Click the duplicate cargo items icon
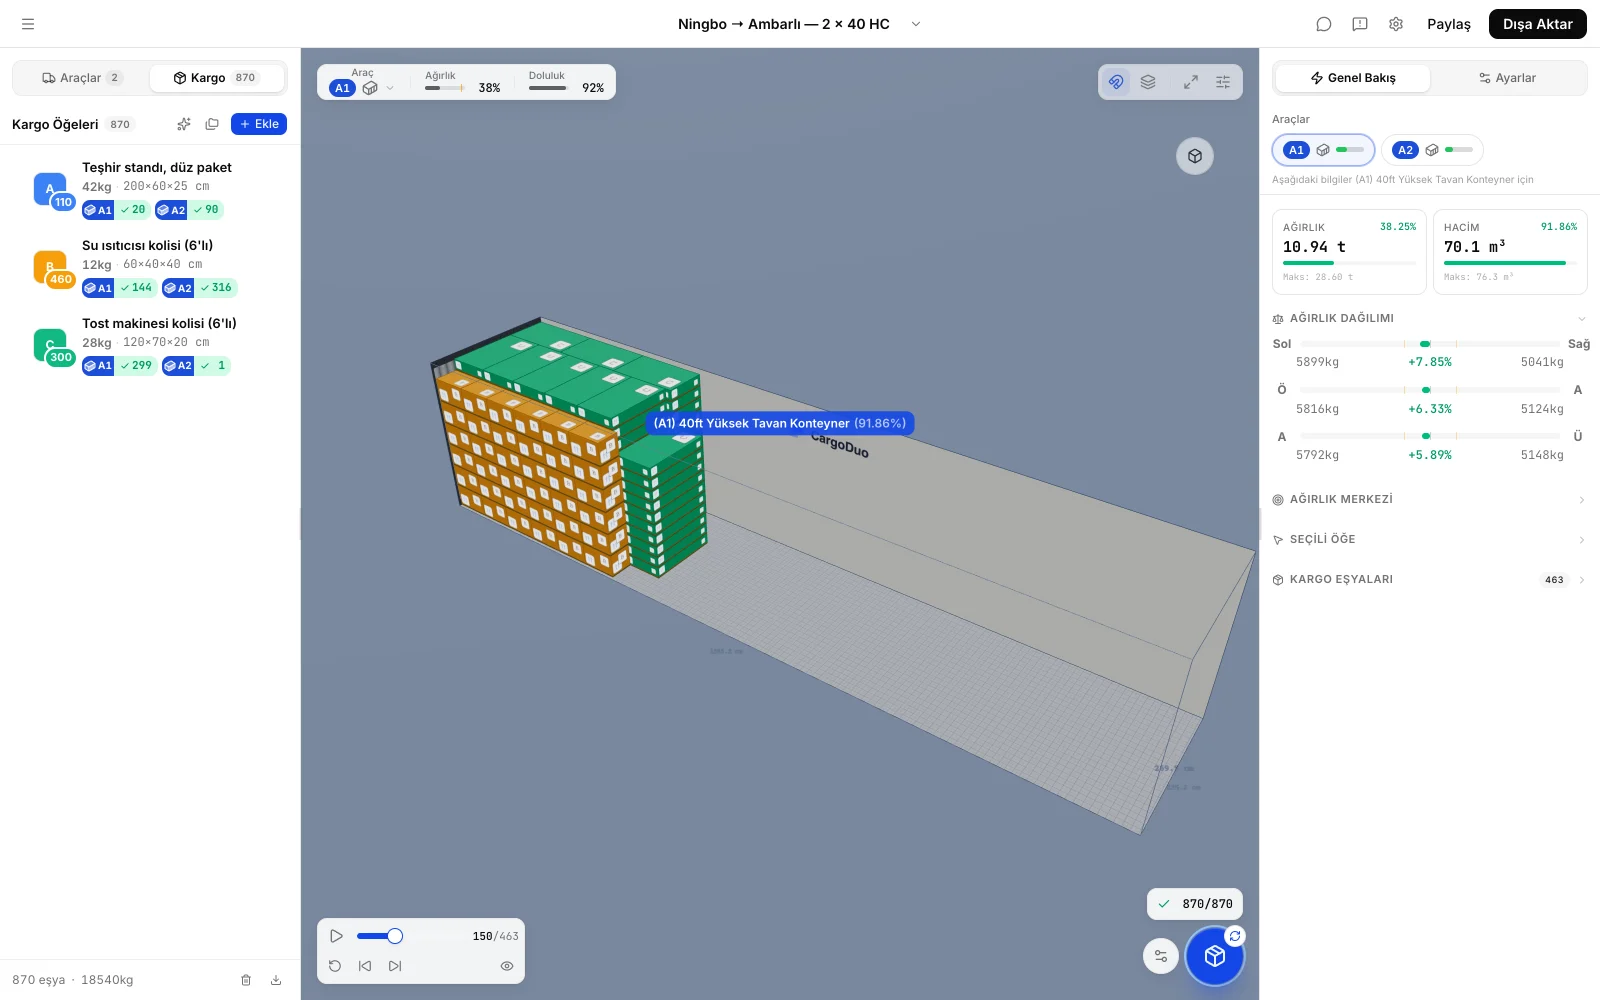The height and width of the screenshot is (1000, 1600). [212, 124]
